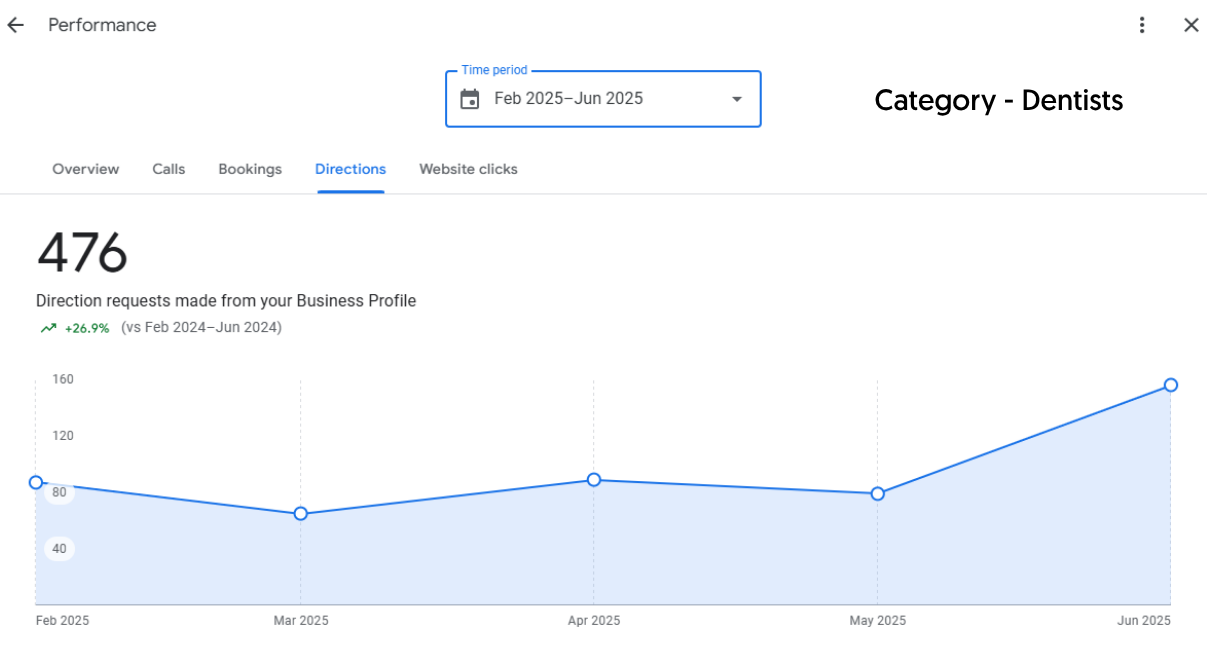Image resolution: width=1207 pixels, height=658 pixels.
Task: Click the Feb 2025 data point
Action: [x=36, y=482]
